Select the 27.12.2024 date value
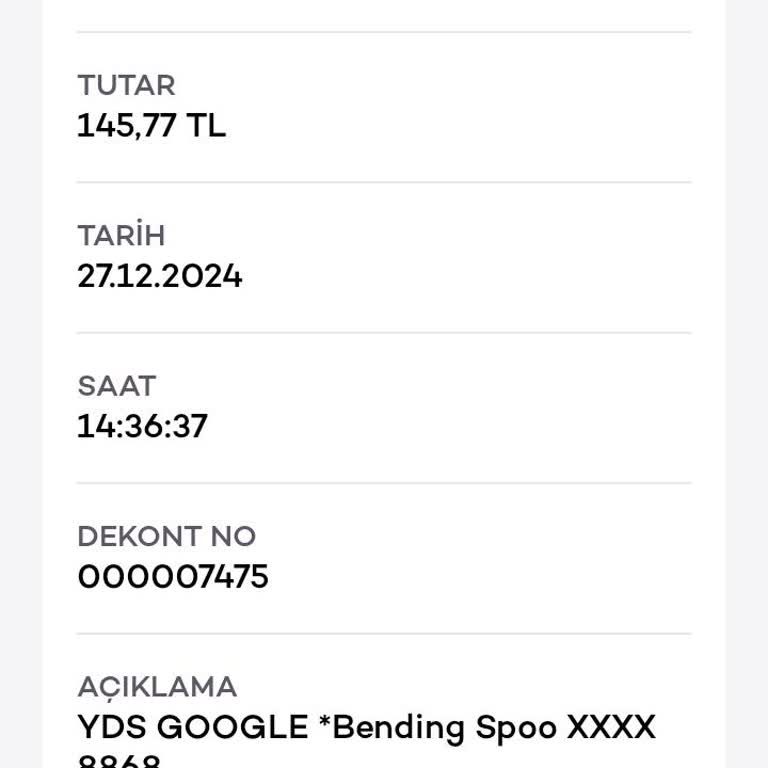The height and width of the screenshot is (768, 768). click(159, 276)
